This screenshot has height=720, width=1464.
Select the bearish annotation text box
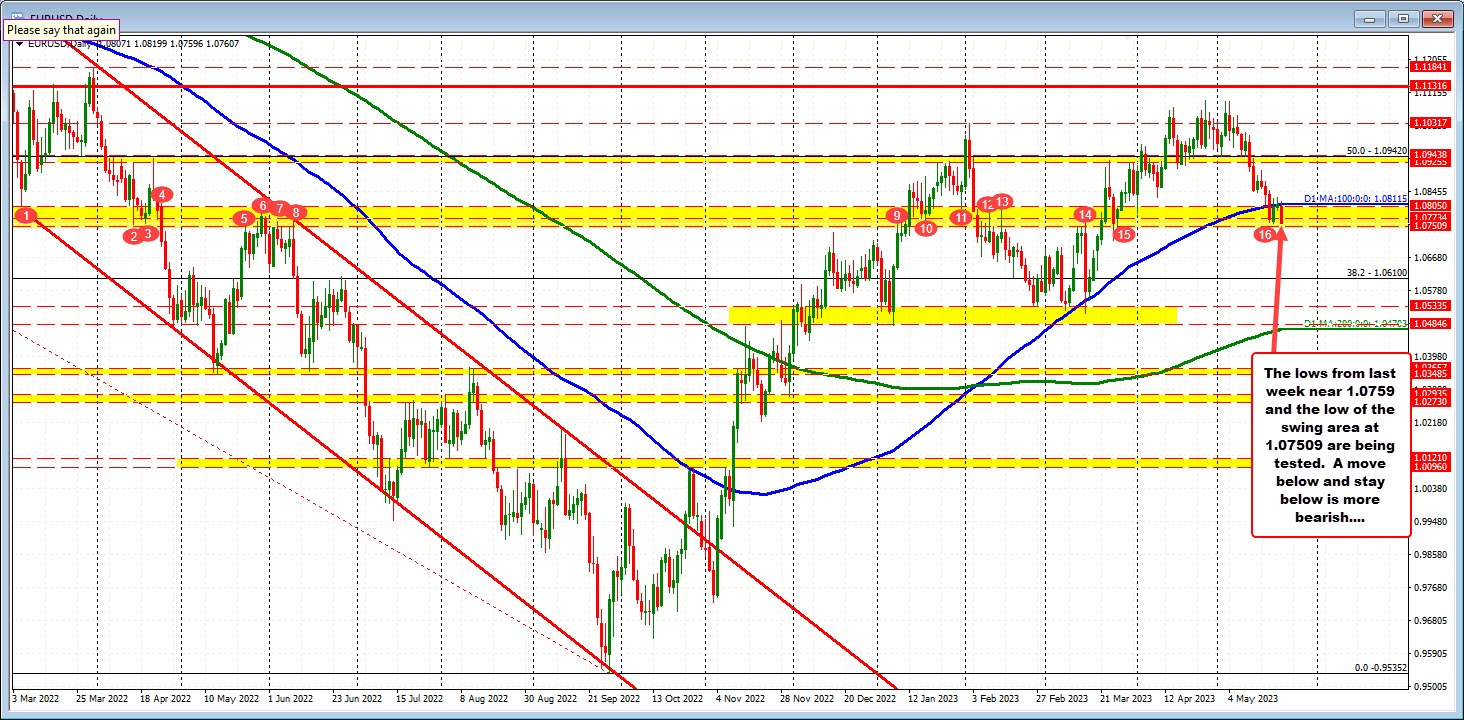tap(1330, 445)
